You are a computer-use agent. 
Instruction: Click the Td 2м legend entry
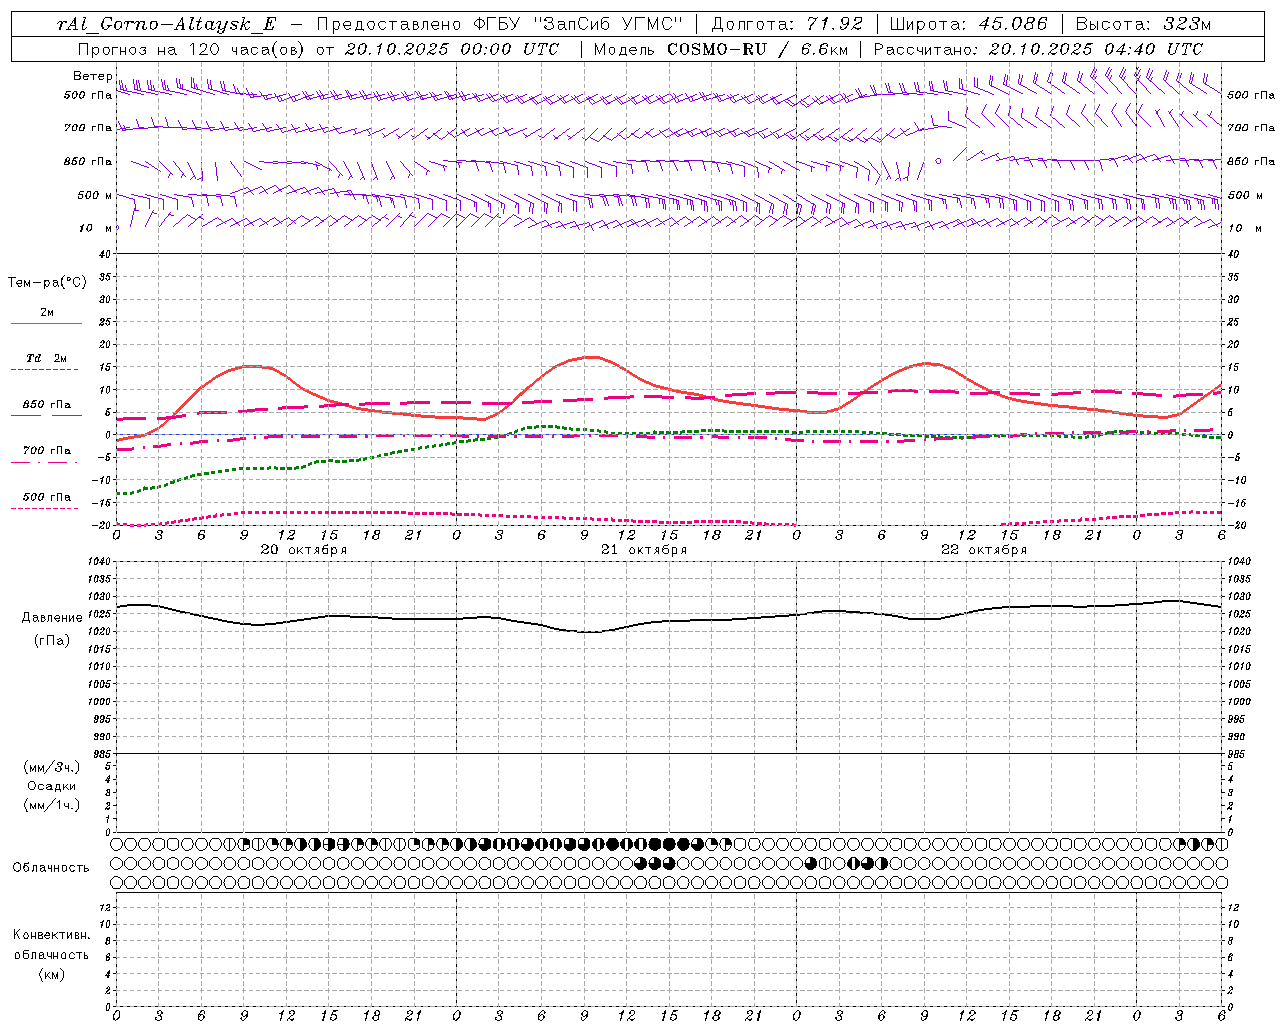click(46, 358)
